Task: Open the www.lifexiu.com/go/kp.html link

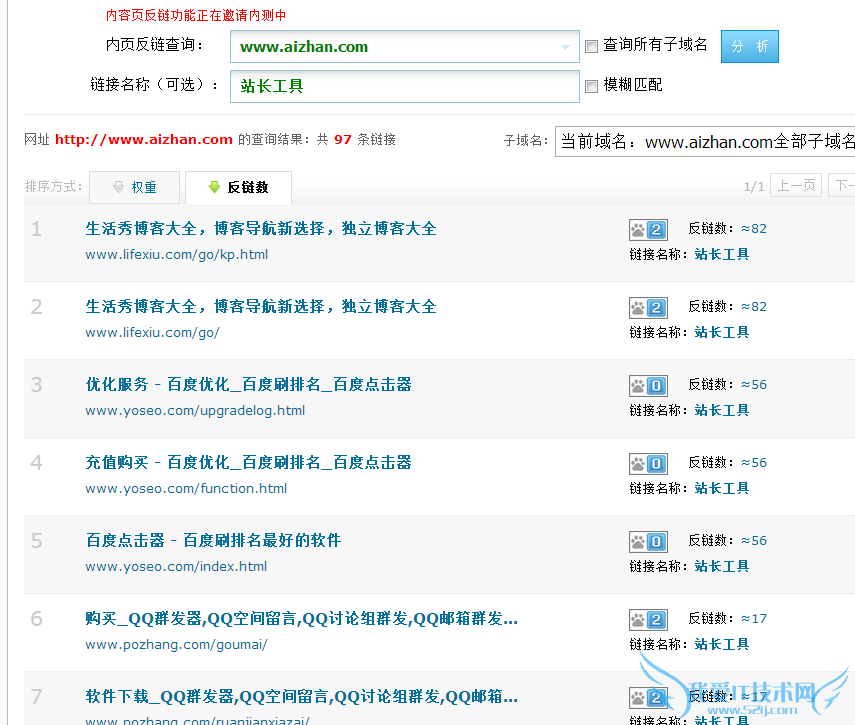Action: (176, 254)
